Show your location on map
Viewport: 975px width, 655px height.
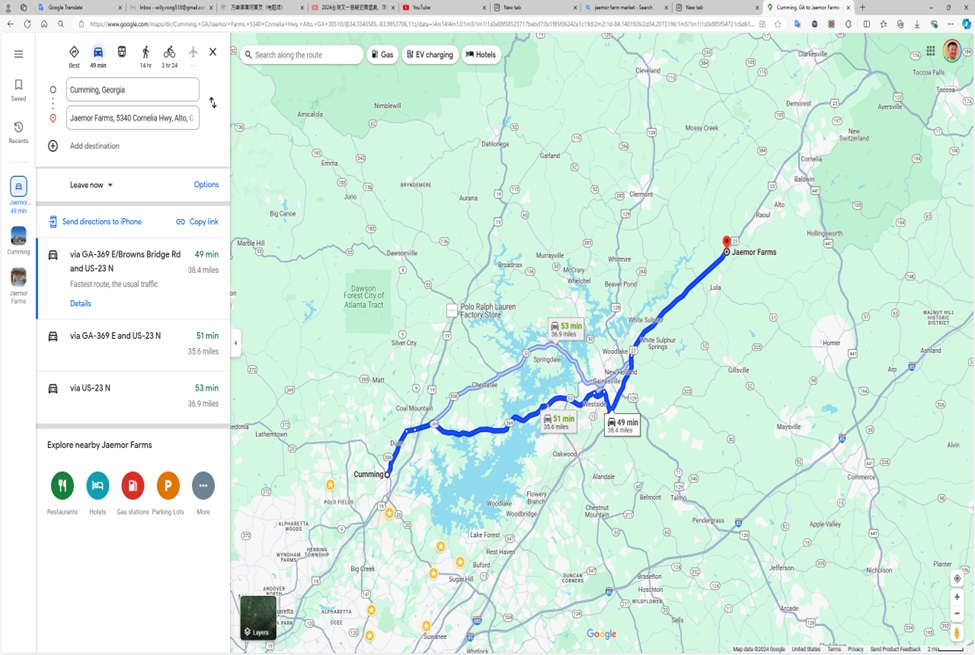[x=957, y=578]
